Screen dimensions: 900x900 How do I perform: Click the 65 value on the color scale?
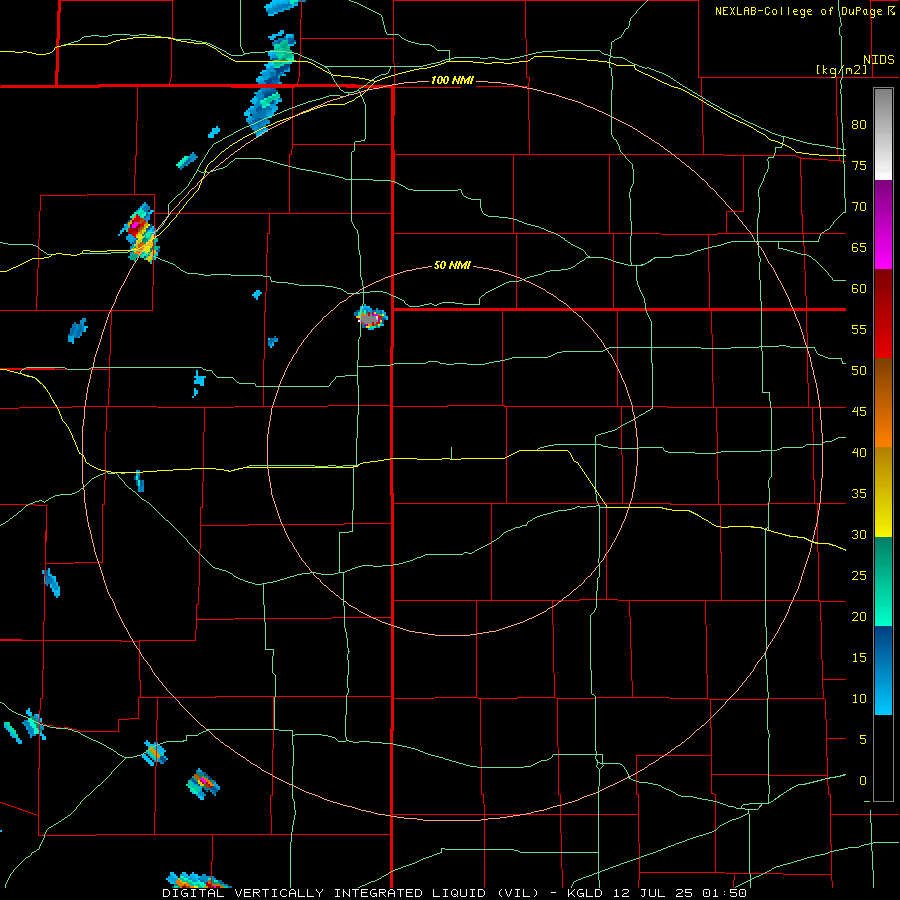[x=859, y=247]
